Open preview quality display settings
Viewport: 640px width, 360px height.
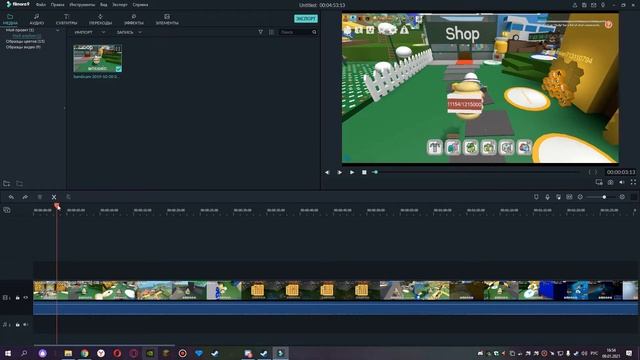[599, 182]
